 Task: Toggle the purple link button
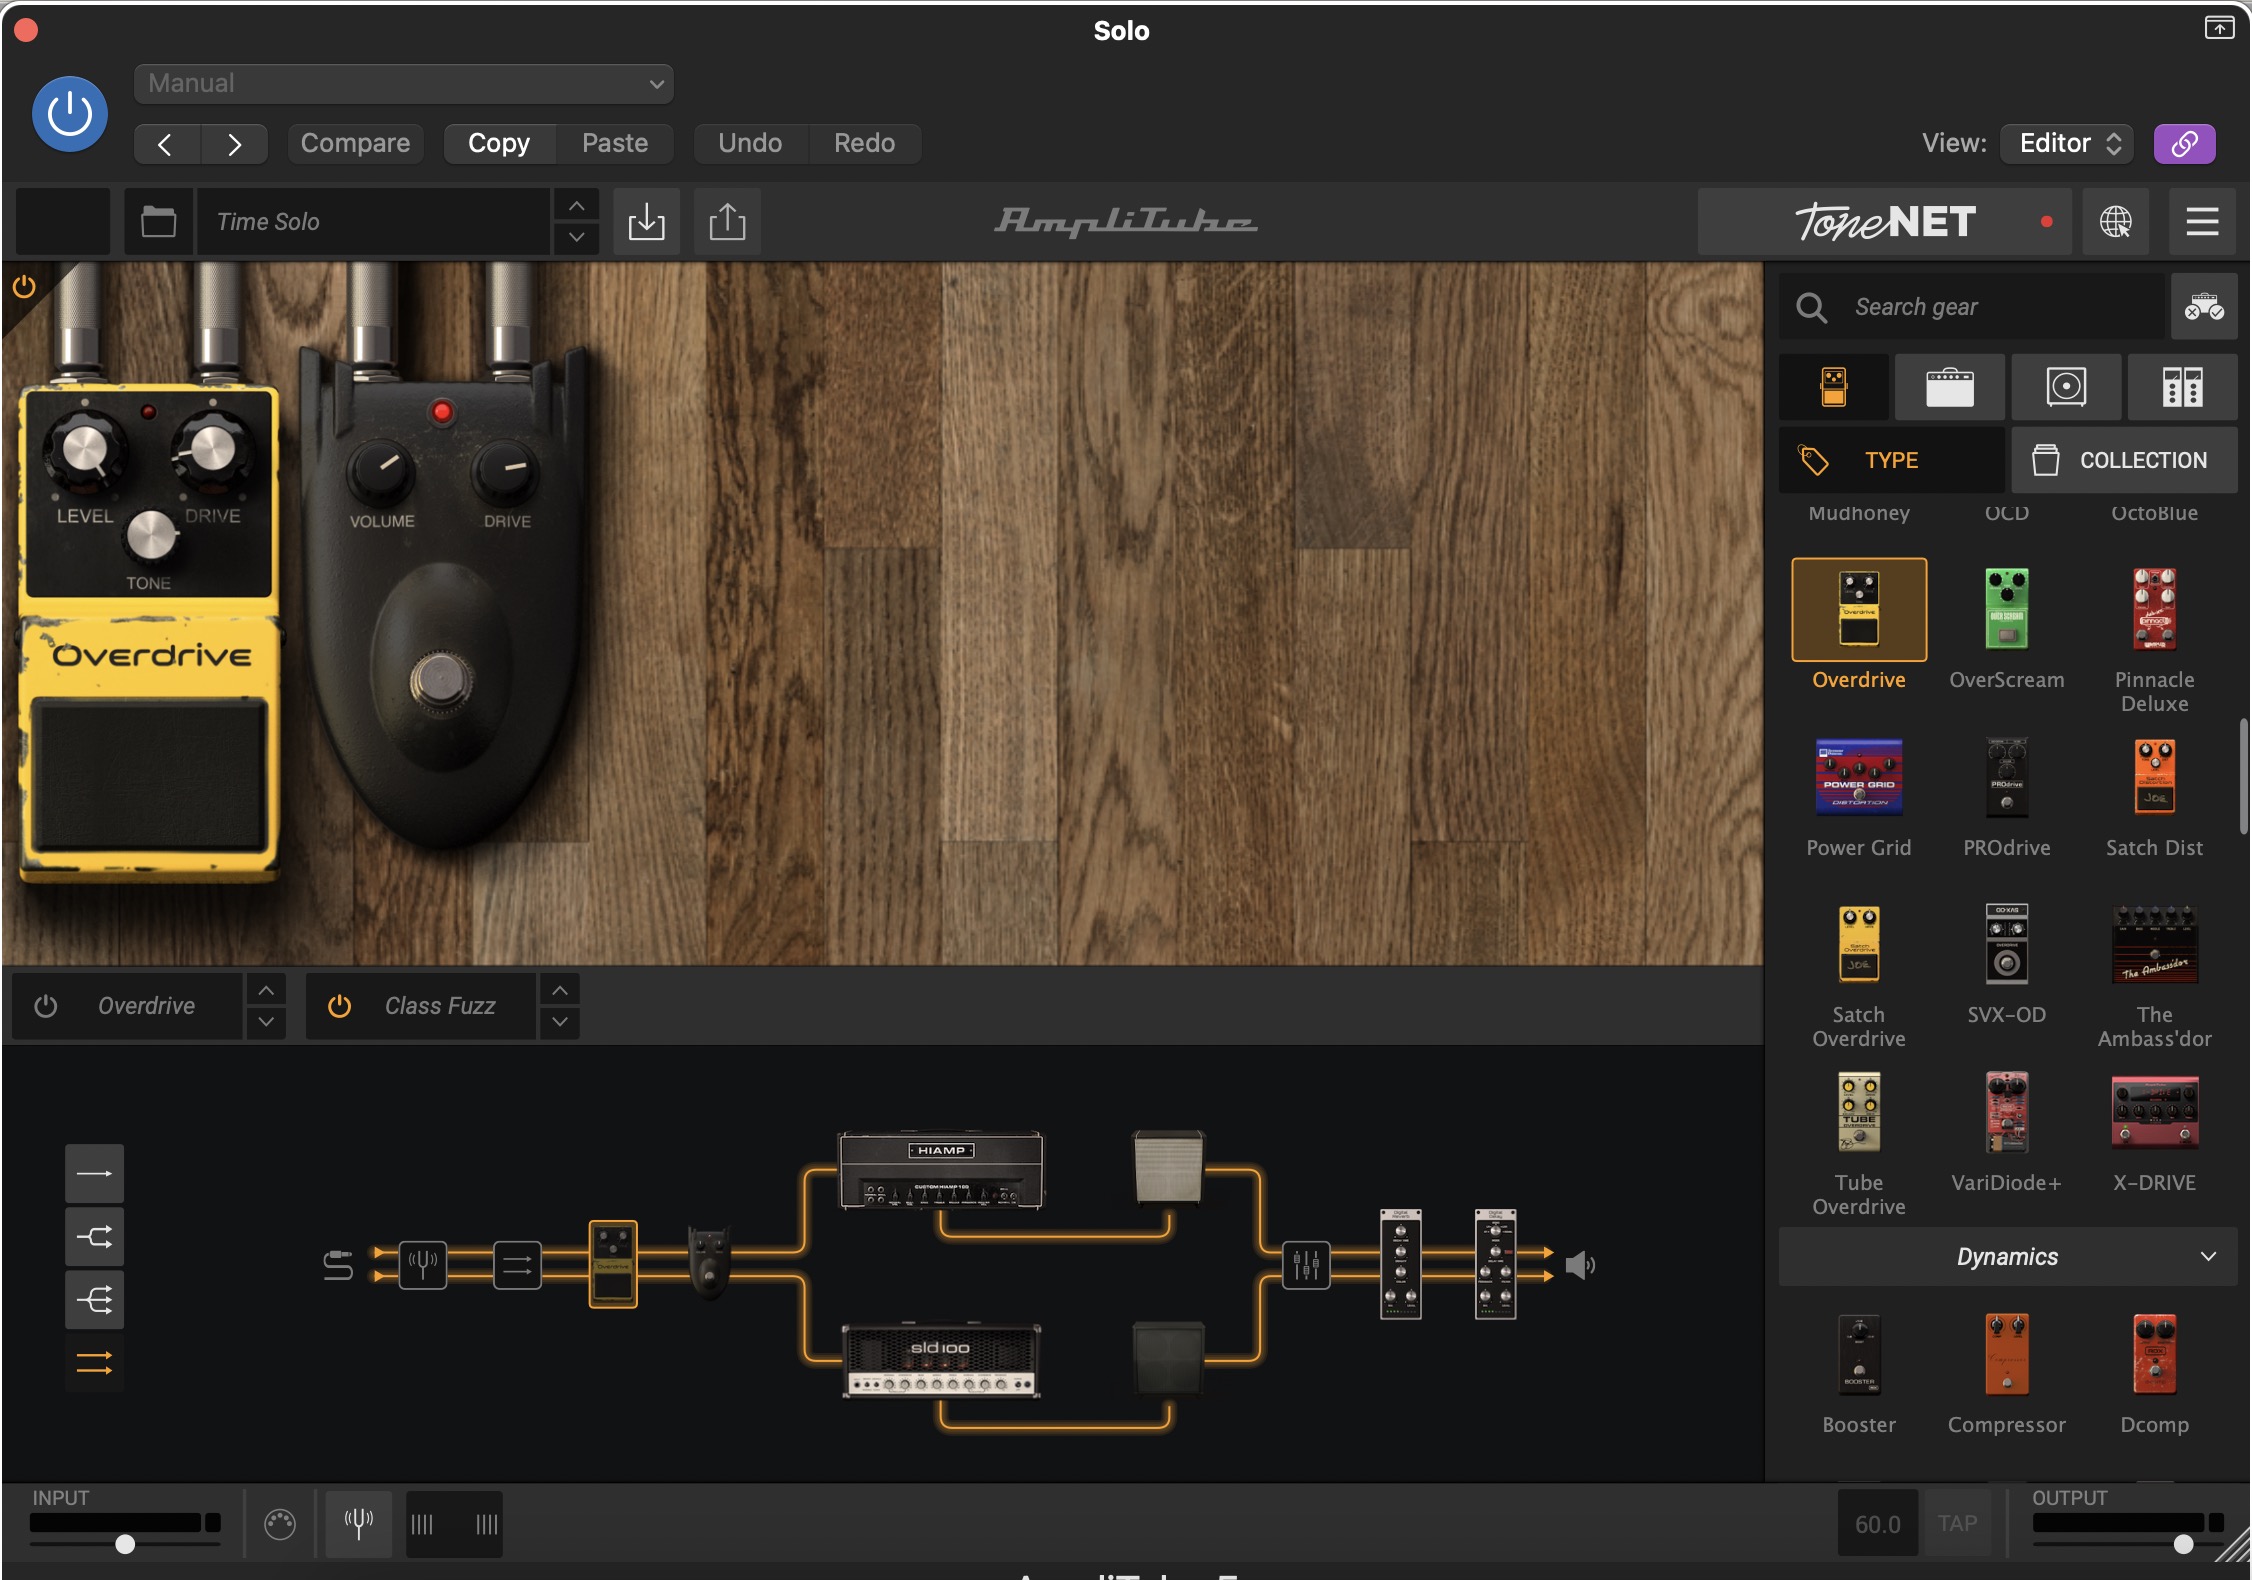point(2184,144)
